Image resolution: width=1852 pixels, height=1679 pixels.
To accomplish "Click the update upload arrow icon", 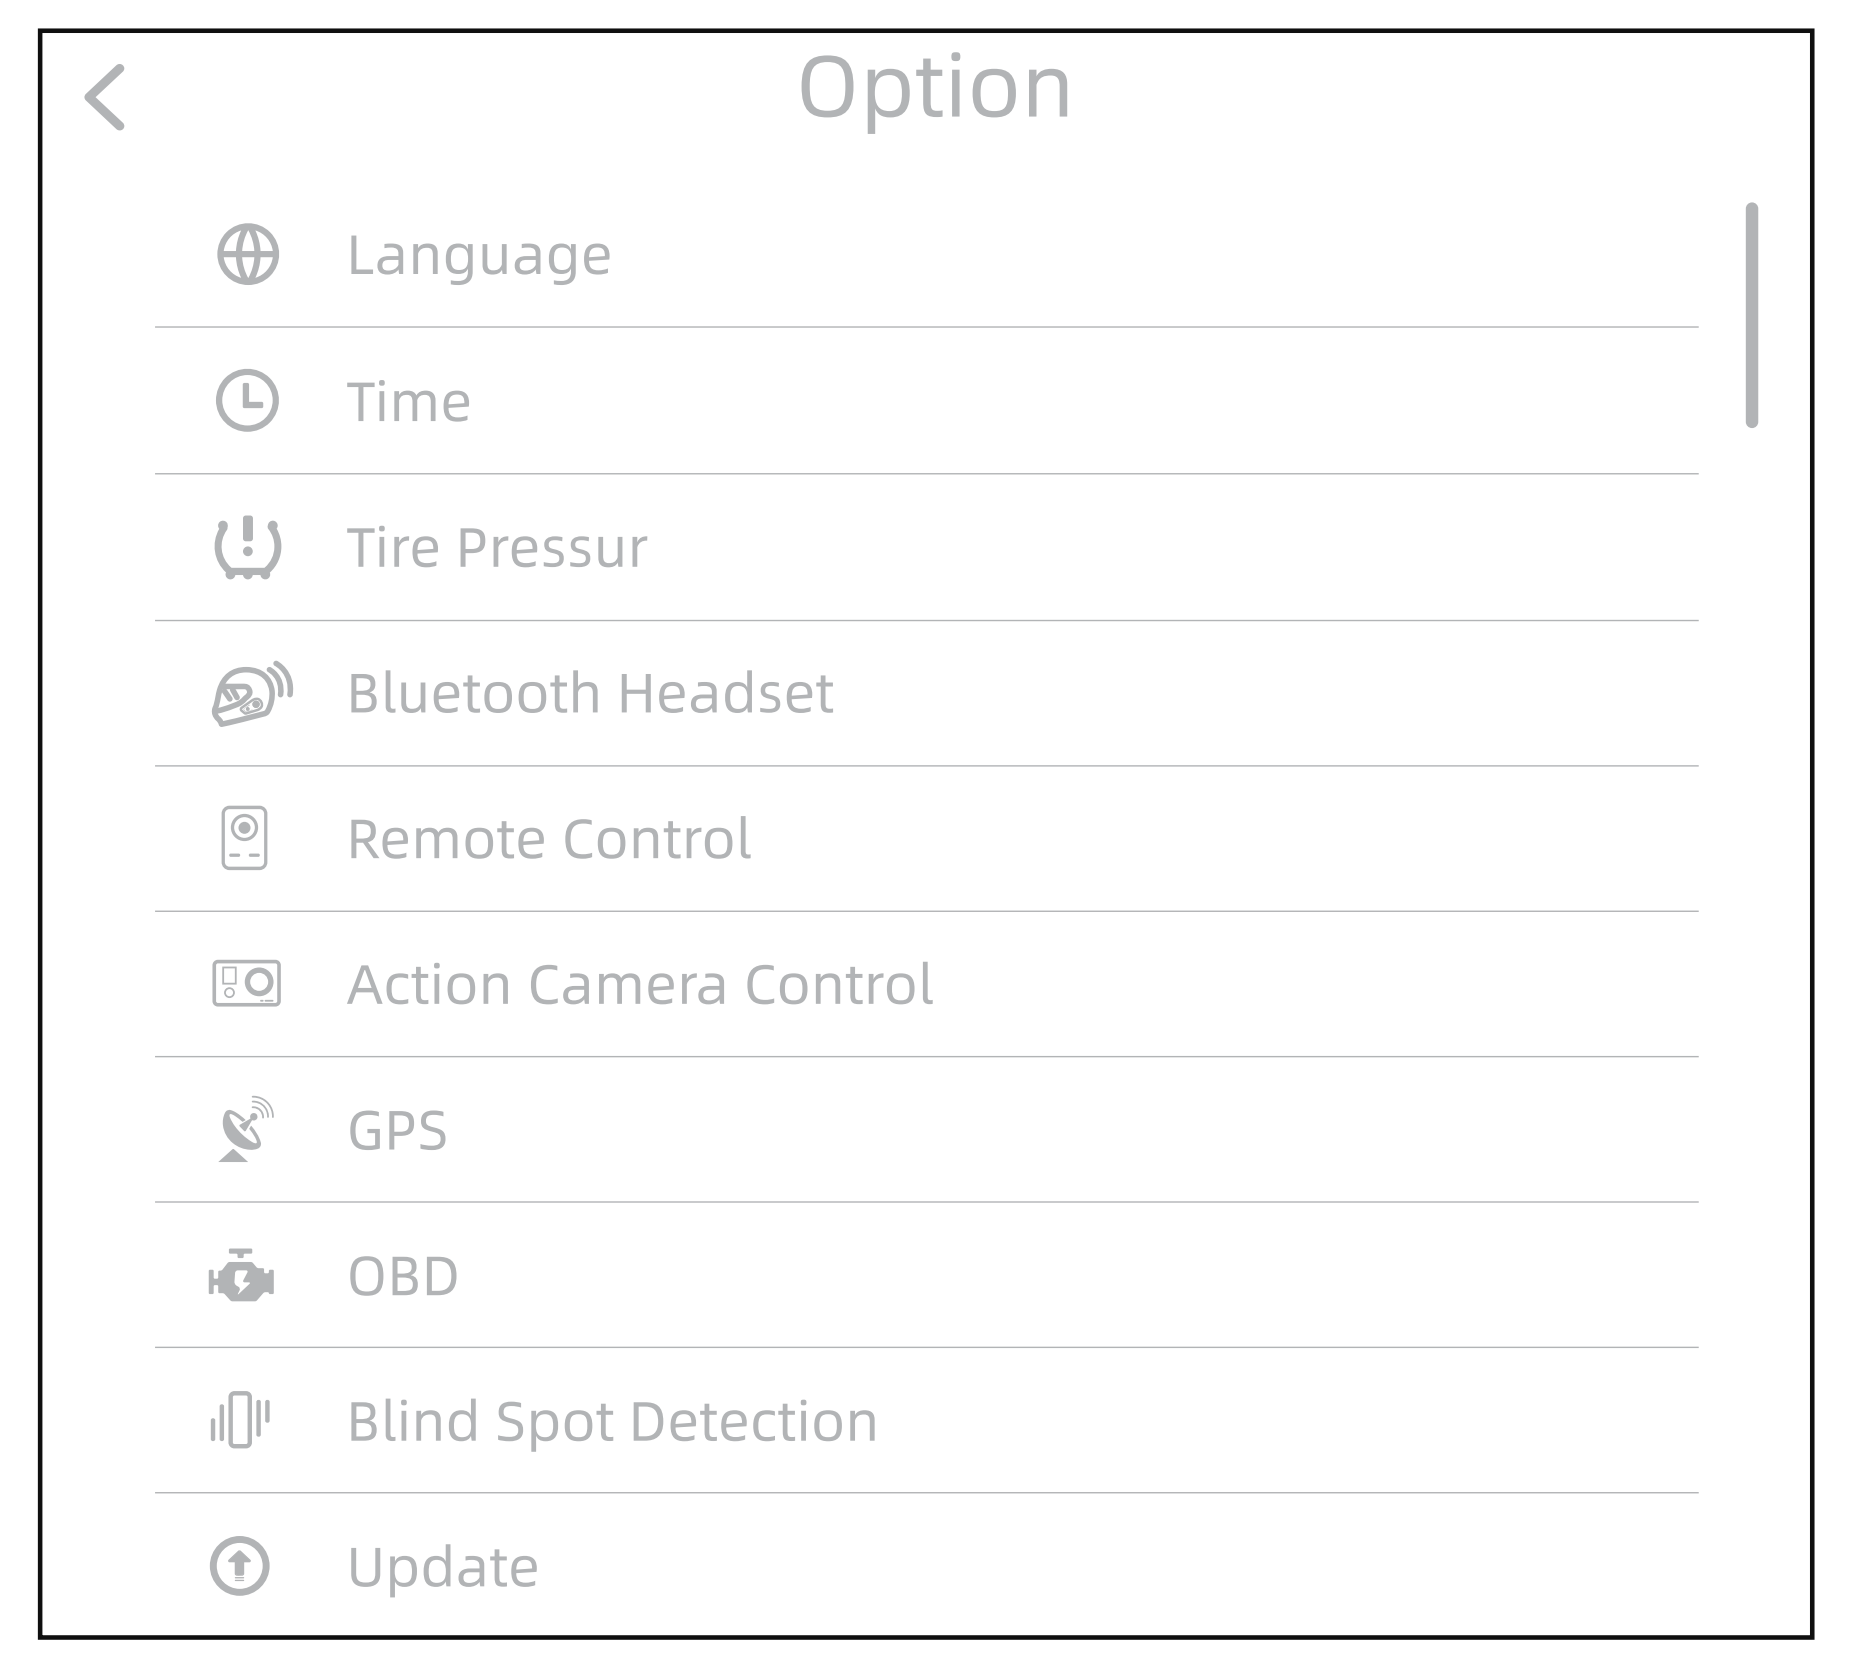I will tap(240, 1566).
